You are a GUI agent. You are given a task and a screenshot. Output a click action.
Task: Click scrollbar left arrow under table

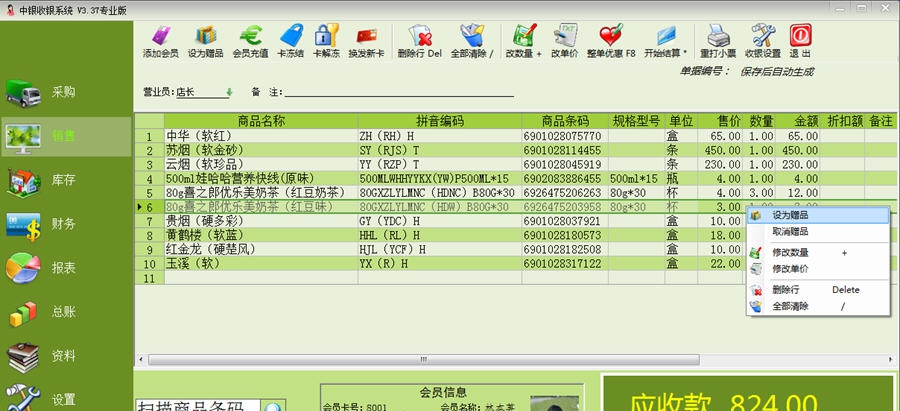[141, 360]
